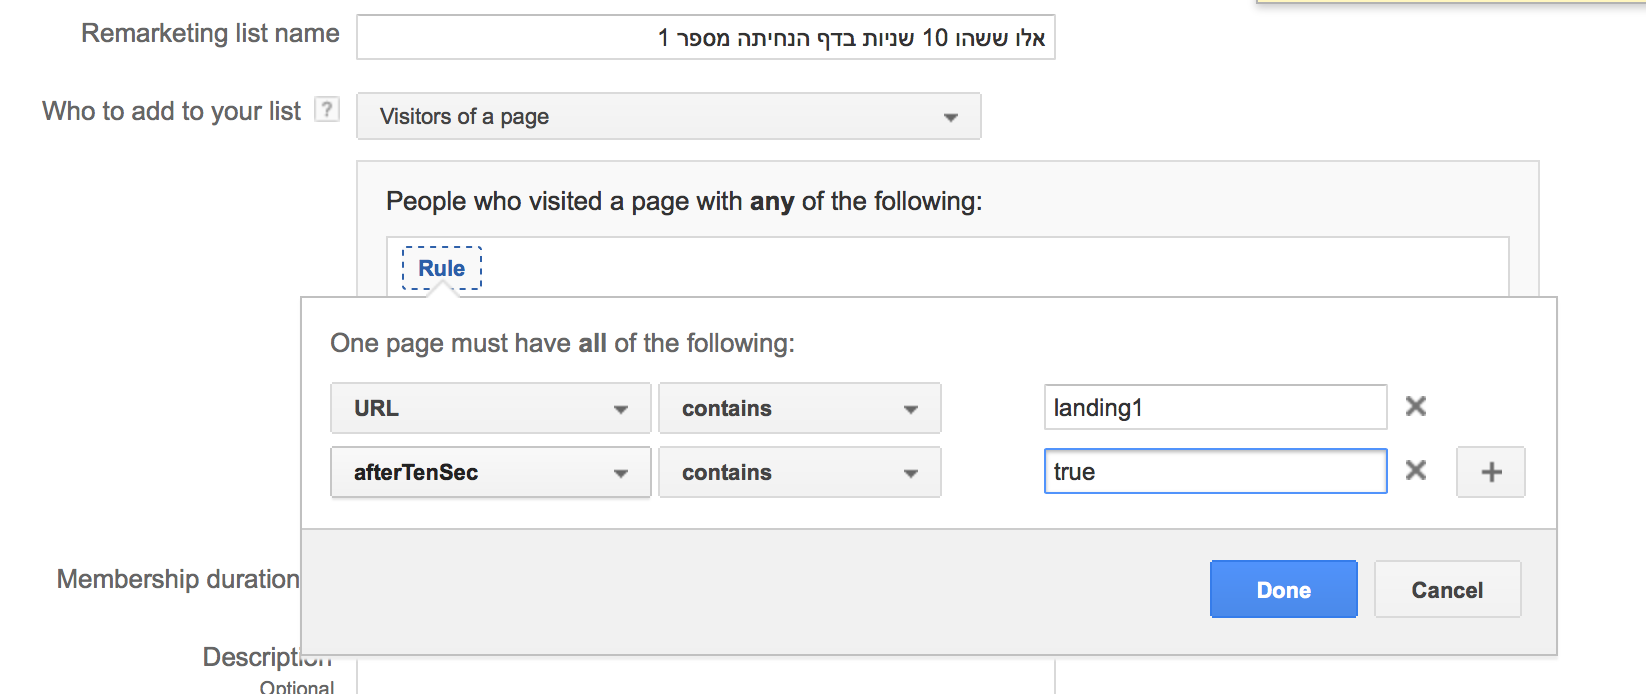This screenshot has width=1646, height=694.
Task: Edit the landing1 value field
Action: pos(1216,407)
